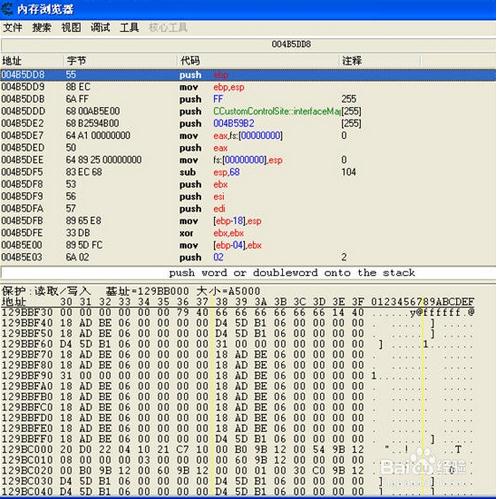Image resolution: width=497 pixels, height=499 pixels.
Task: Click hex dump row 129BBF40
Action: pyautogui.click(x=238, y=323)
